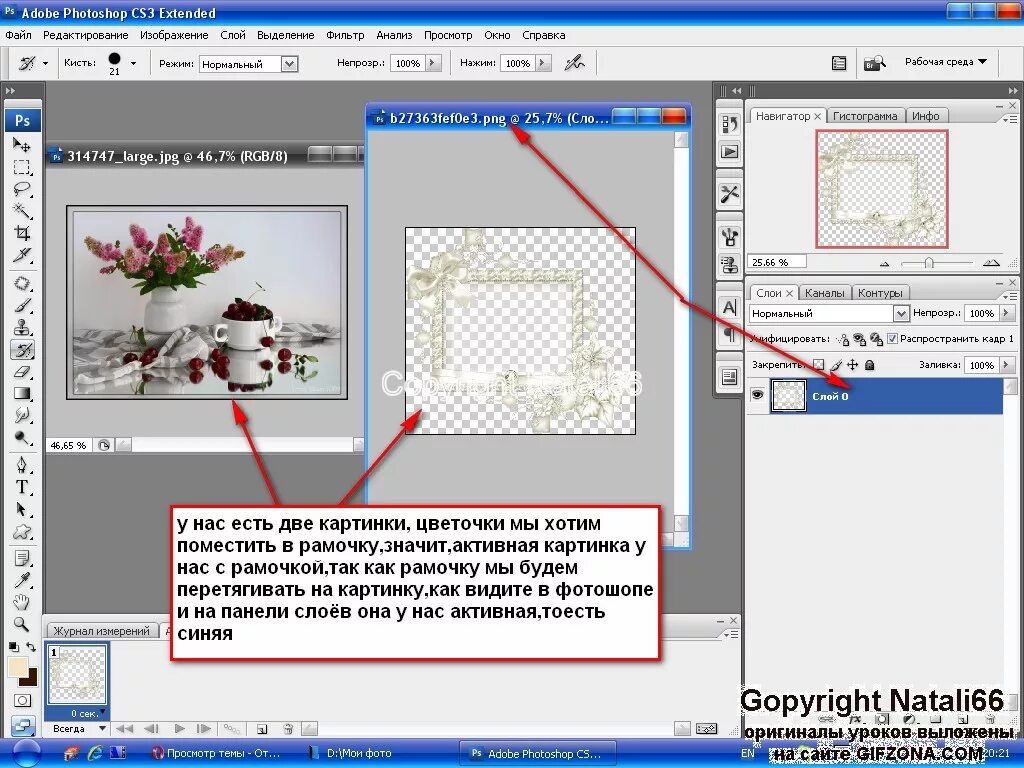This screenshot has height=768, width=1024.
Task: Select the Brush tool in toolbox
Action: coord(22,306)
